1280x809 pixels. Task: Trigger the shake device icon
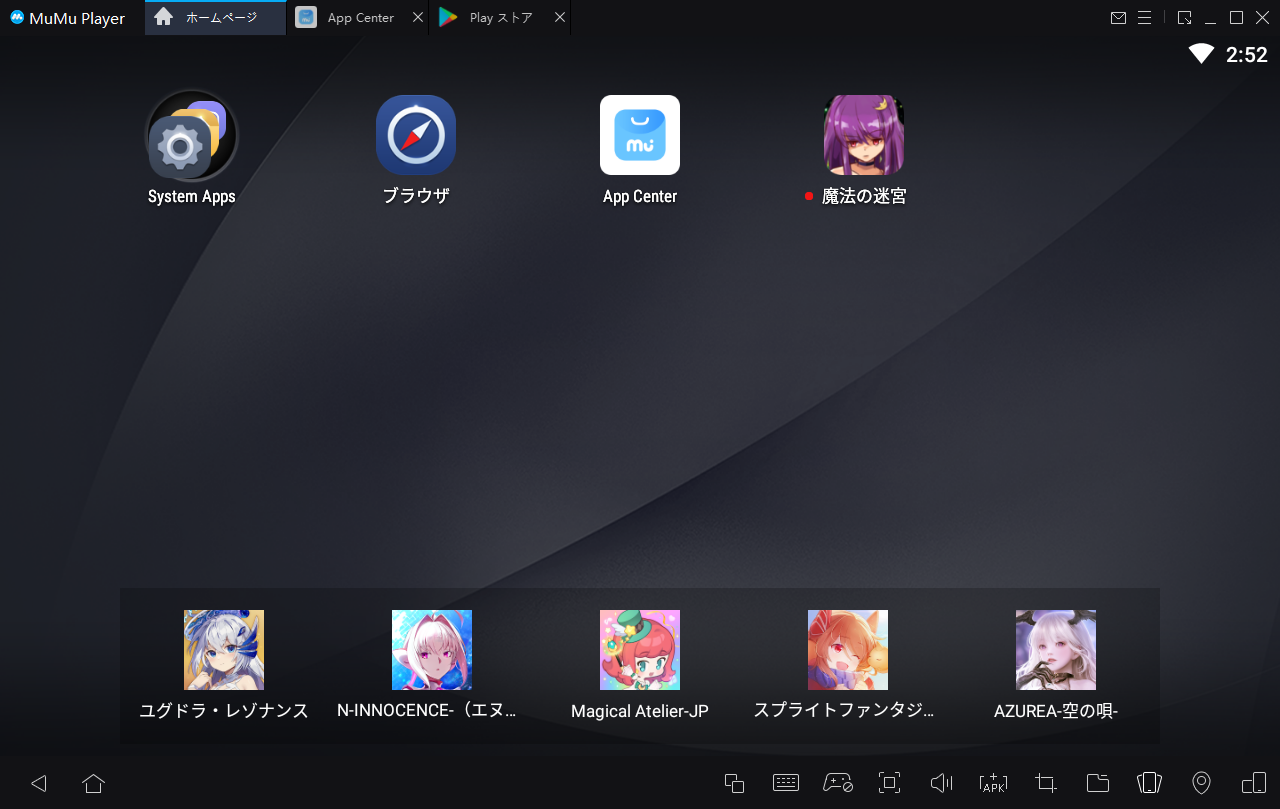[1150, 783]
